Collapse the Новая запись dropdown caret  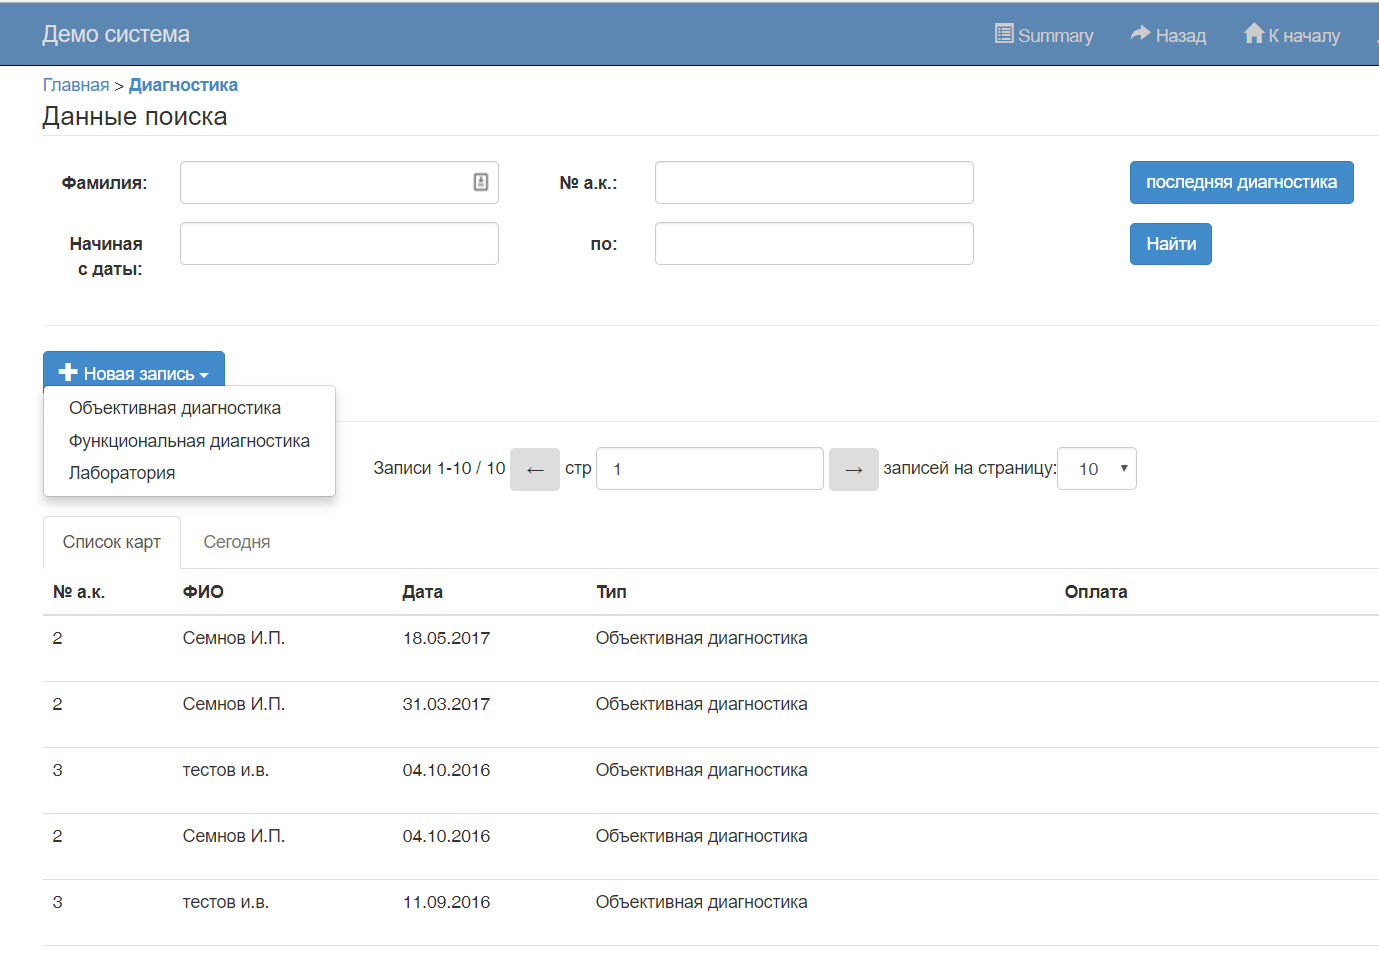coord(204,375)
